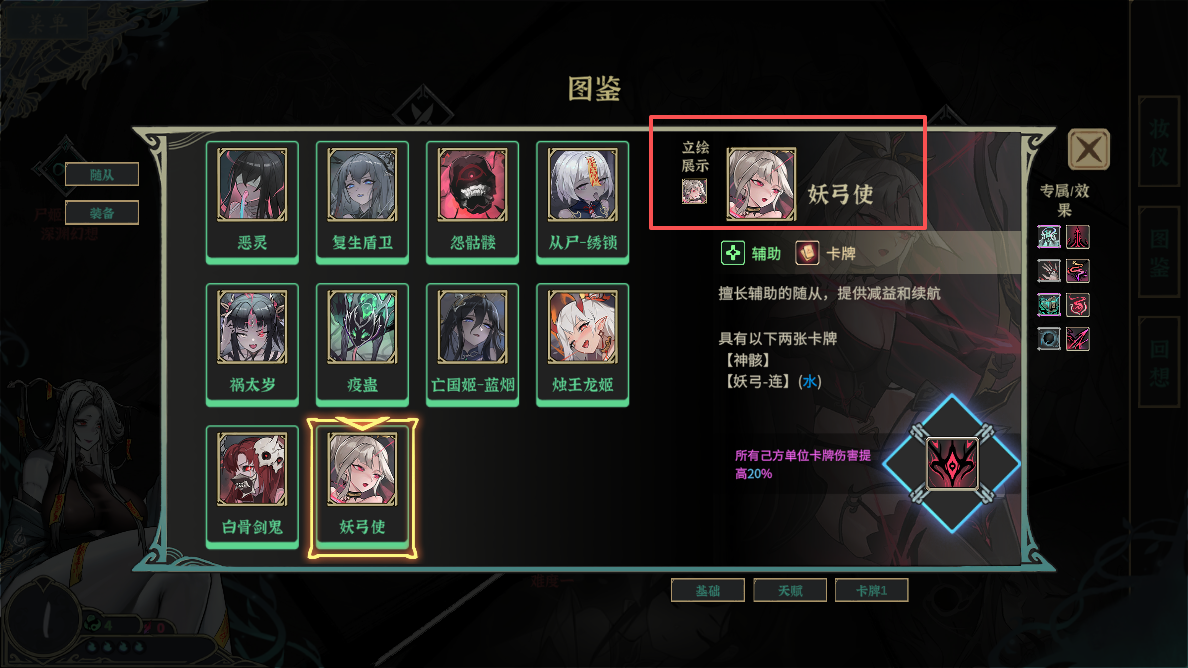Open the 卡牌1 info tab
The width and height of the screenshot is (1188, 668).
click(x=871, y=590)
